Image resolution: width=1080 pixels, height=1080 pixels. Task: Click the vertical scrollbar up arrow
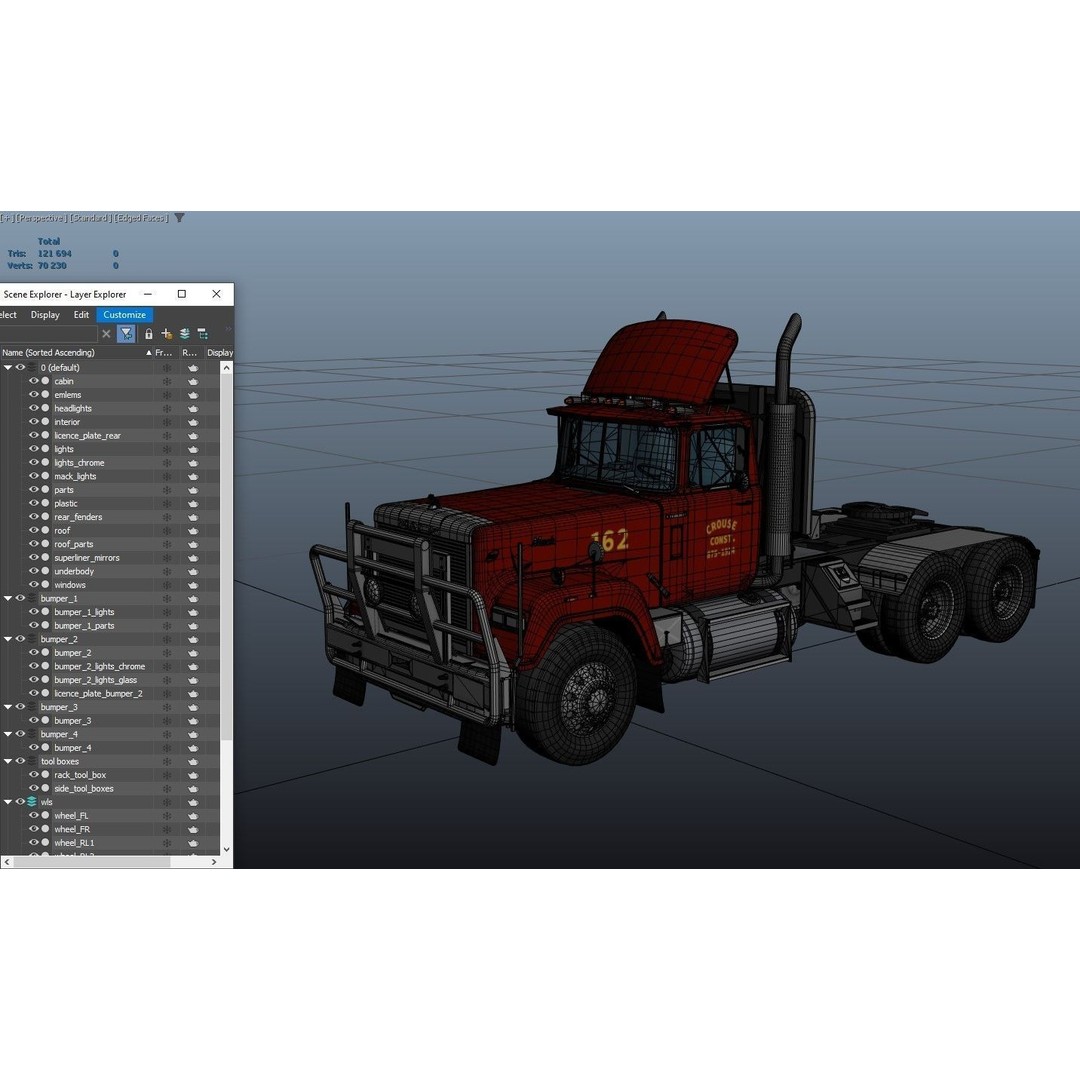pos(227,368)
